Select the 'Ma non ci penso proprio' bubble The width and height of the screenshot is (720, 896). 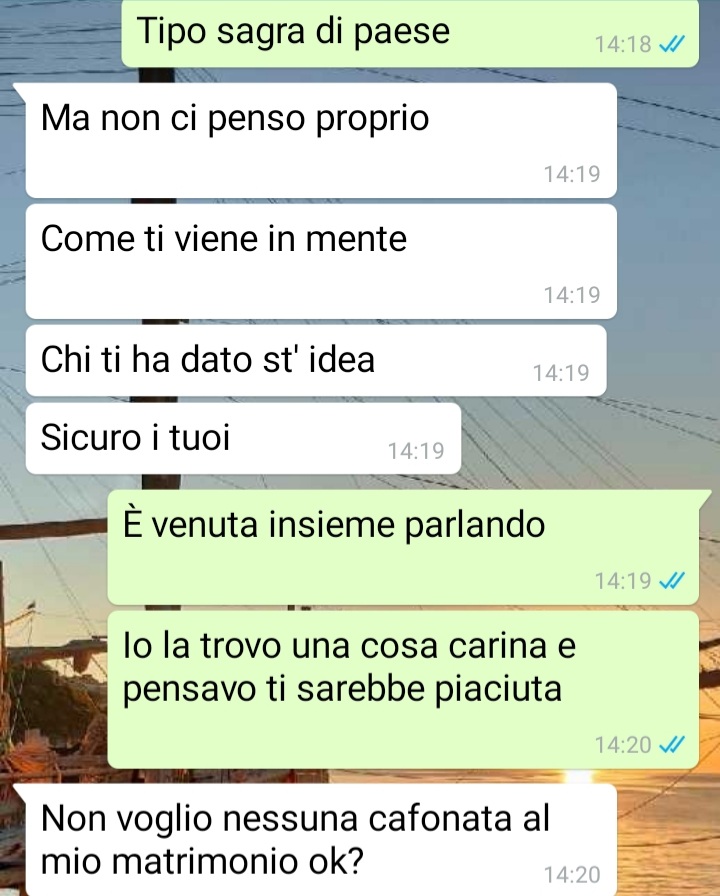pos(321,141)
